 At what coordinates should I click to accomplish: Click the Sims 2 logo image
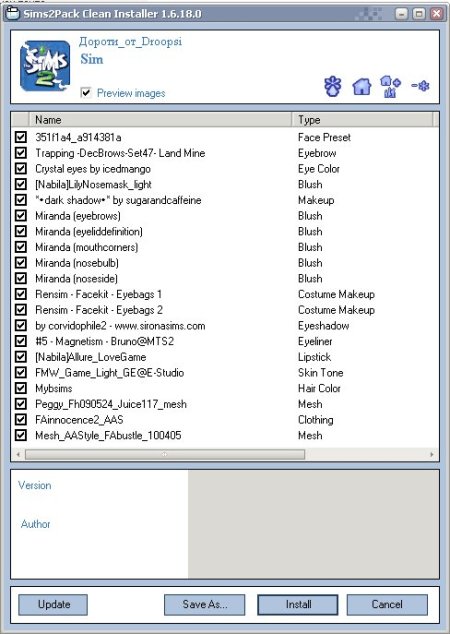(x=45, y=66)
